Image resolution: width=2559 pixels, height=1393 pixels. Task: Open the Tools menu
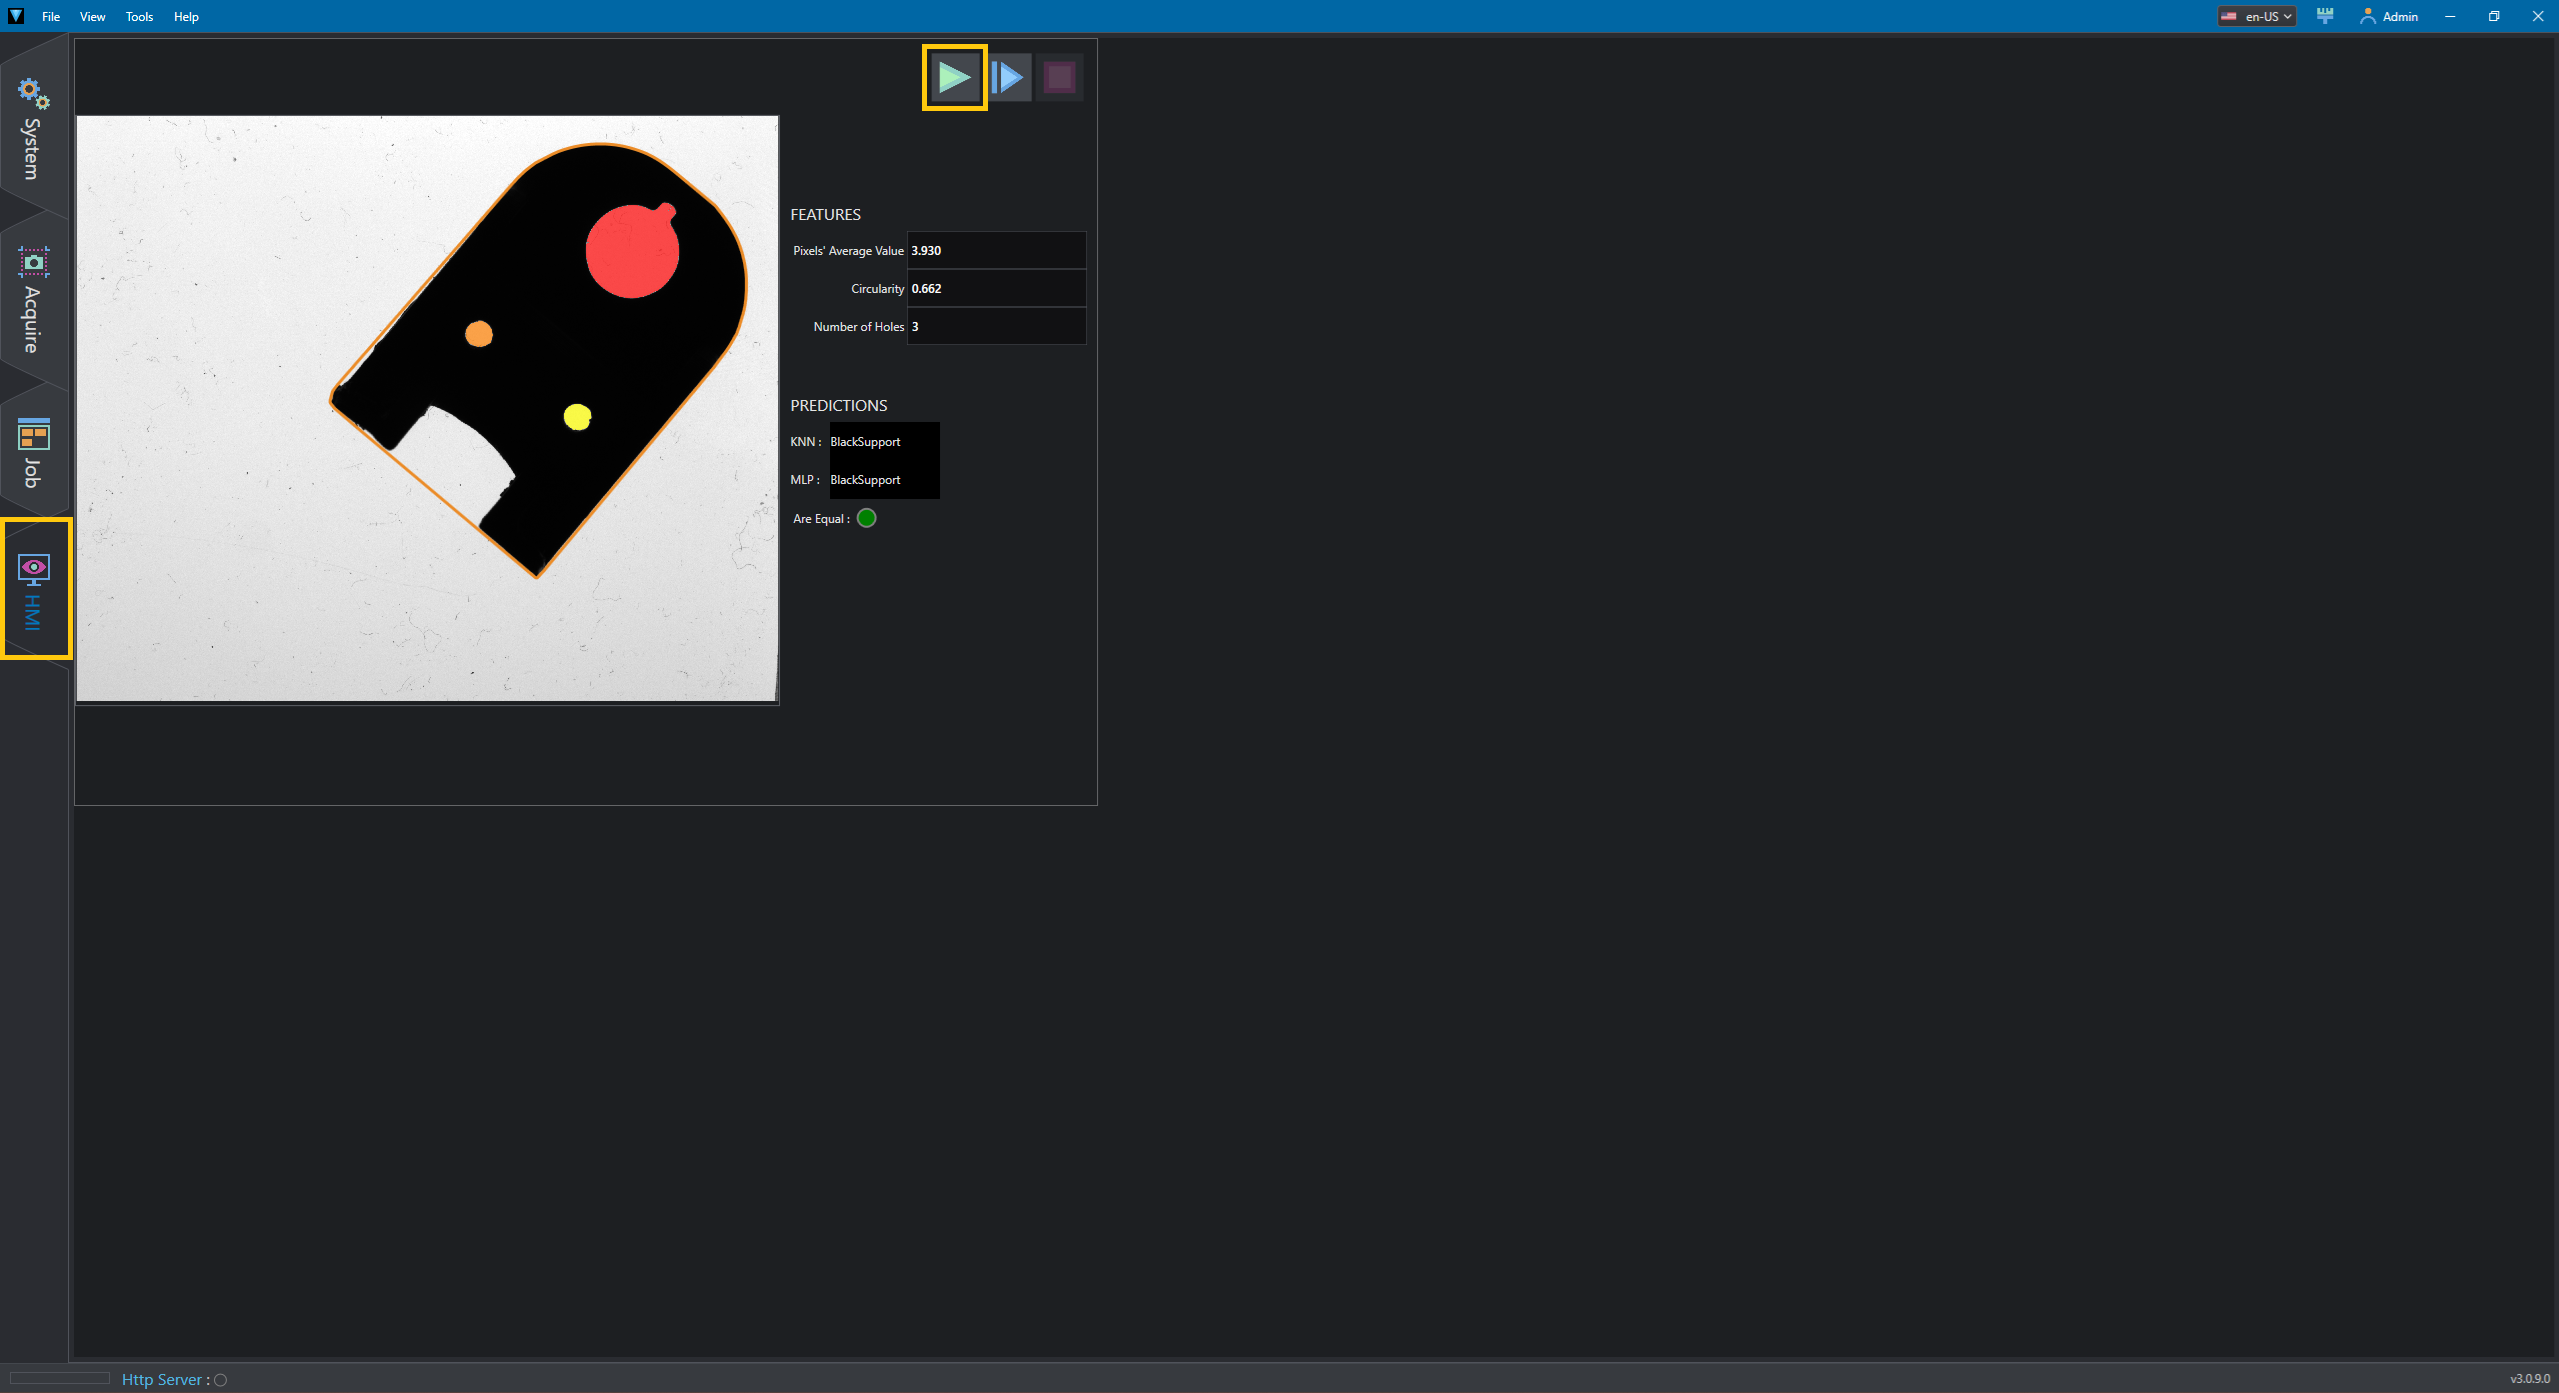139,16
